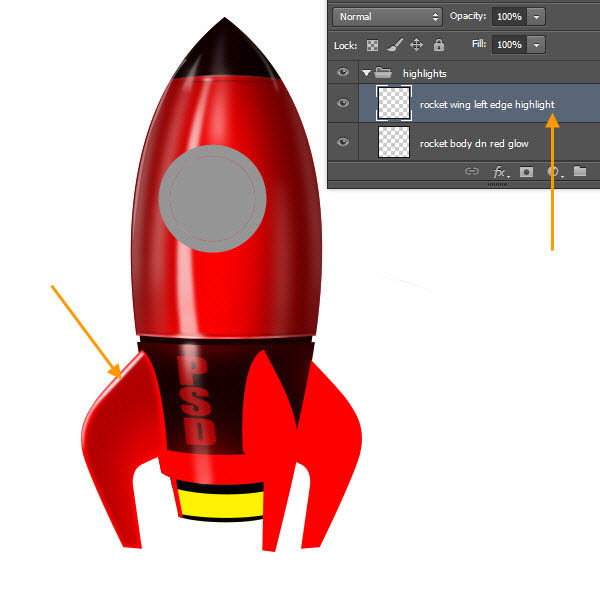Toggle visibility of rocket wing left edge highlight

click(344, 104)
